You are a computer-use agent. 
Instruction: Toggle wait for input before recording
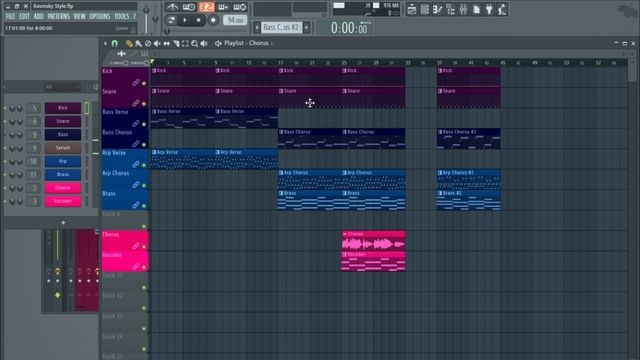tap(189, 7)
